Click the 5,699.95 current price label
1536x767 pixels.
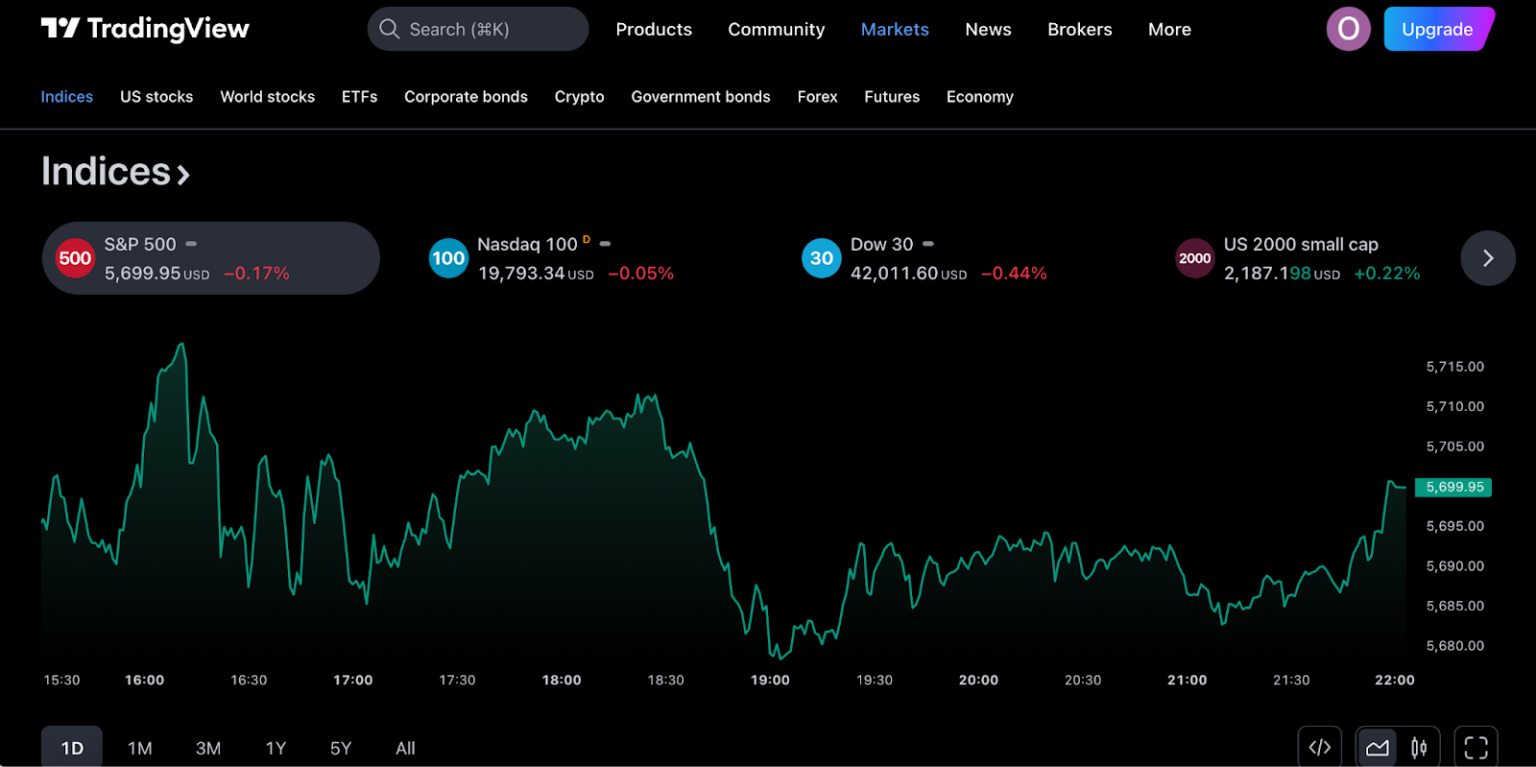[x=1454, y=487]
